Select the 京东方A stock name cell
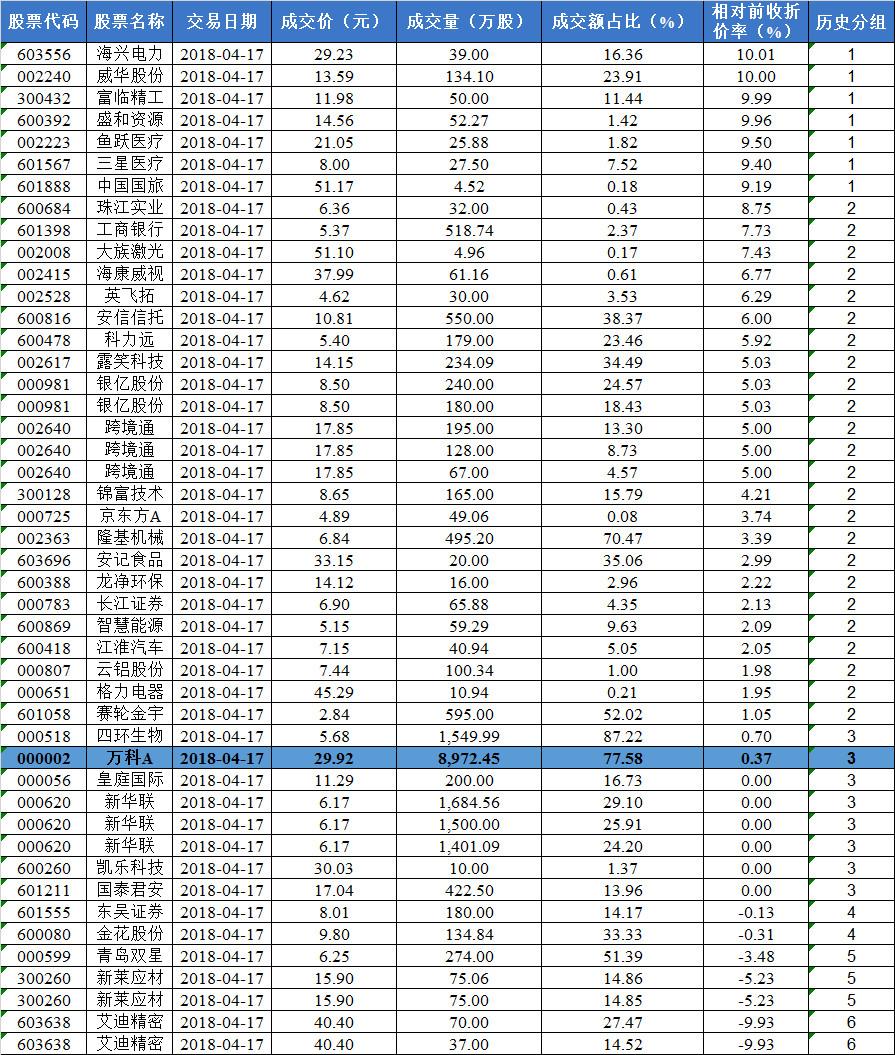This screenshot has width=895, height=1055. click(130, 516)
